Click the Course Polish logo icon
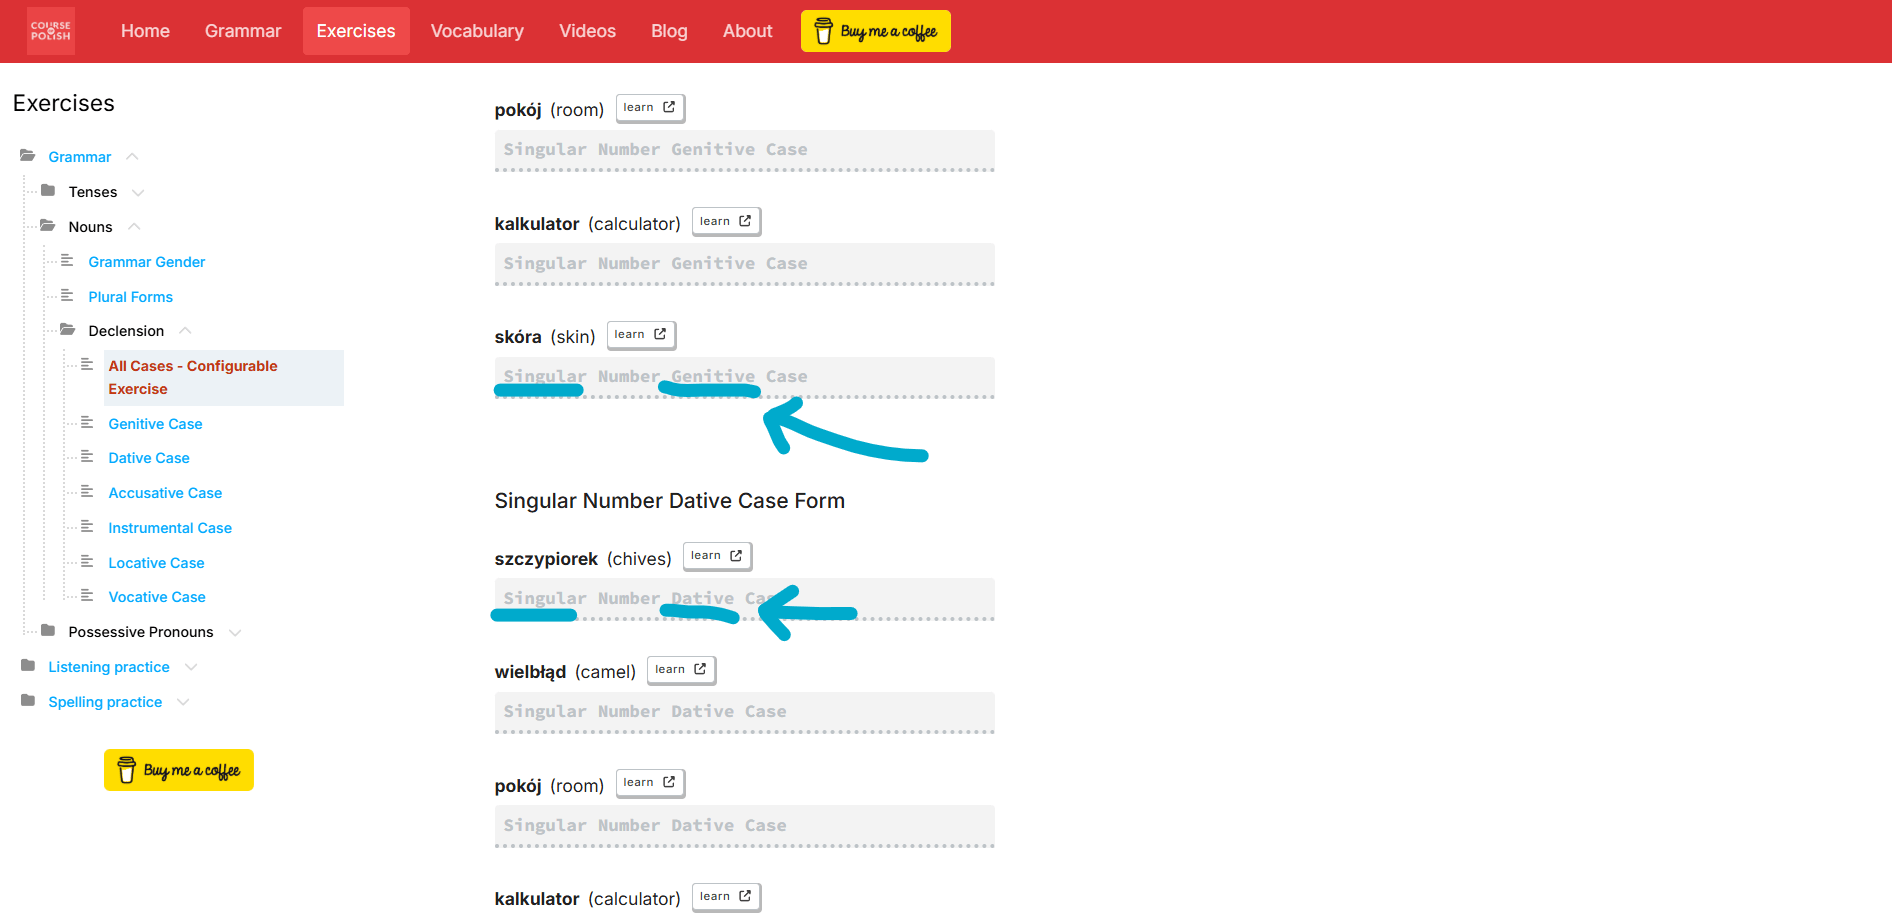The height and width of the screenshot is (917, 1892). (x=50, y=31)
